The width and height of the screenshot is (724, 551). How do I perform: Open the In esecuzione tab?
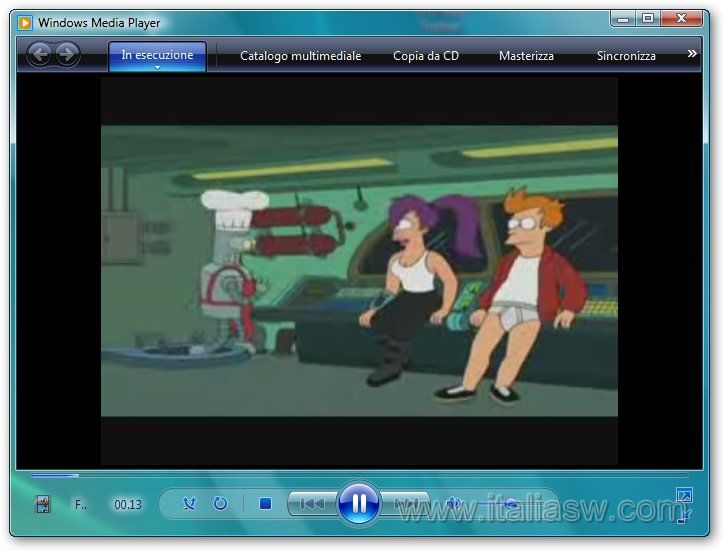(157, 56)
